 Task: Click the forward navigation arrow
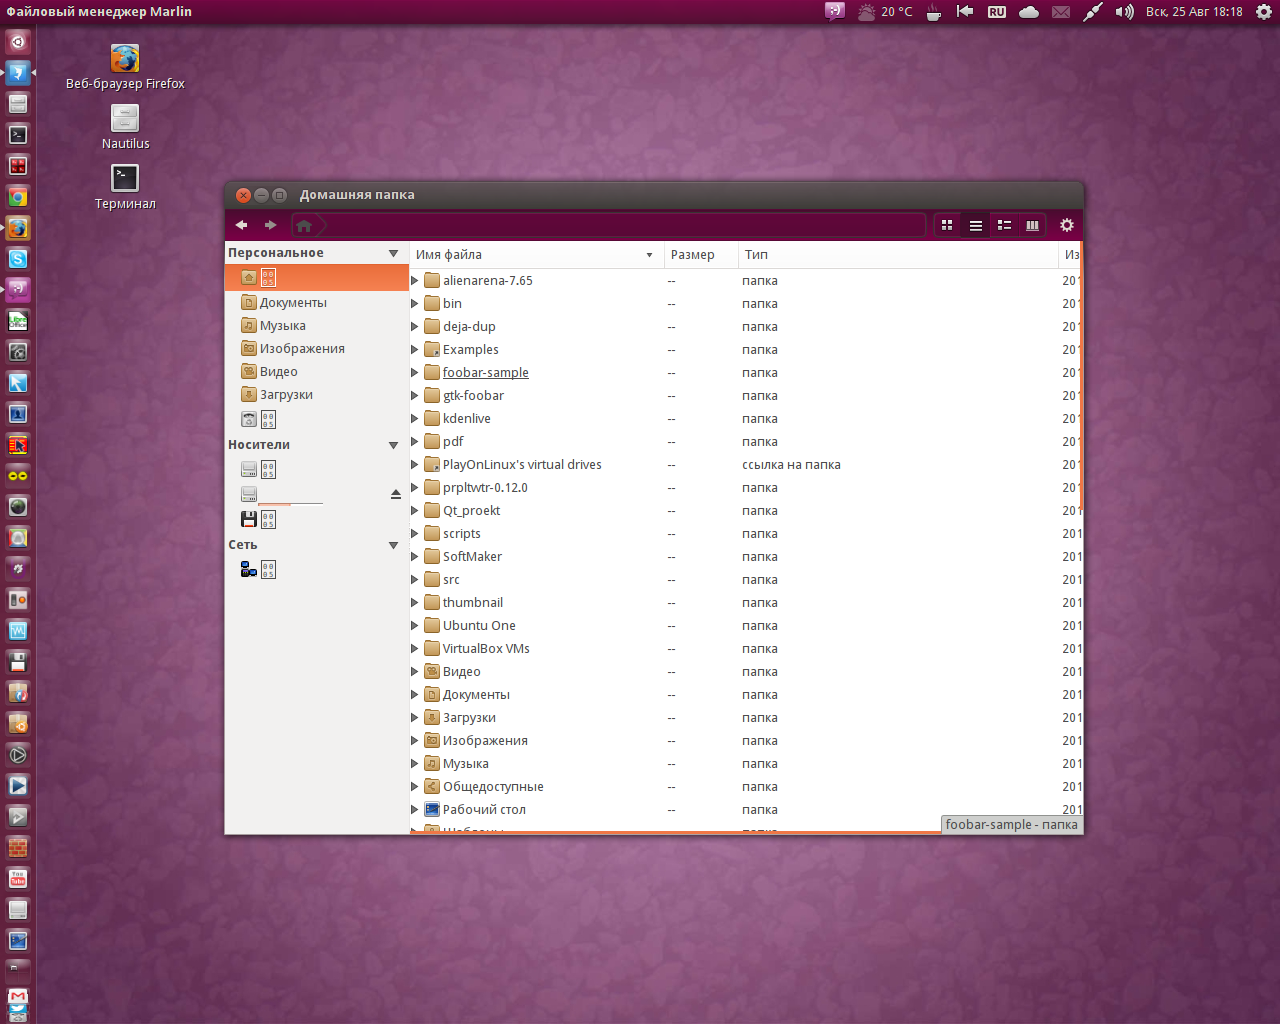(x=270, y=225)
